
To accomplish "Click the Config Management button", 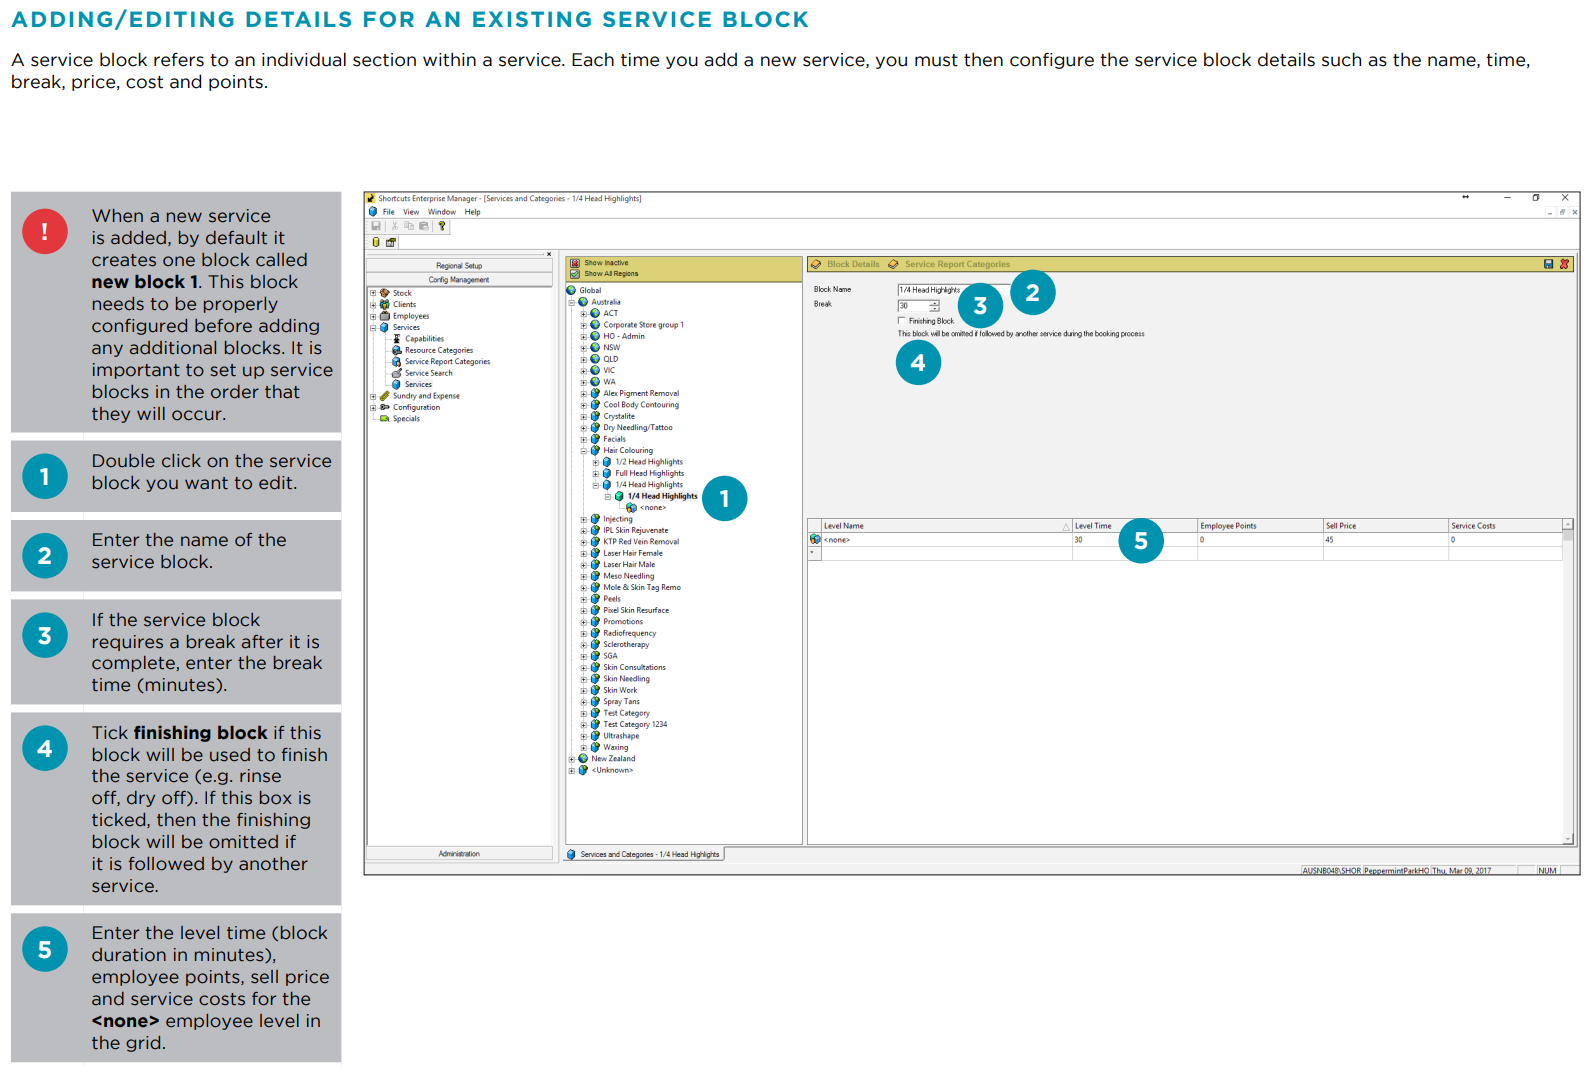I will (459, 280).
